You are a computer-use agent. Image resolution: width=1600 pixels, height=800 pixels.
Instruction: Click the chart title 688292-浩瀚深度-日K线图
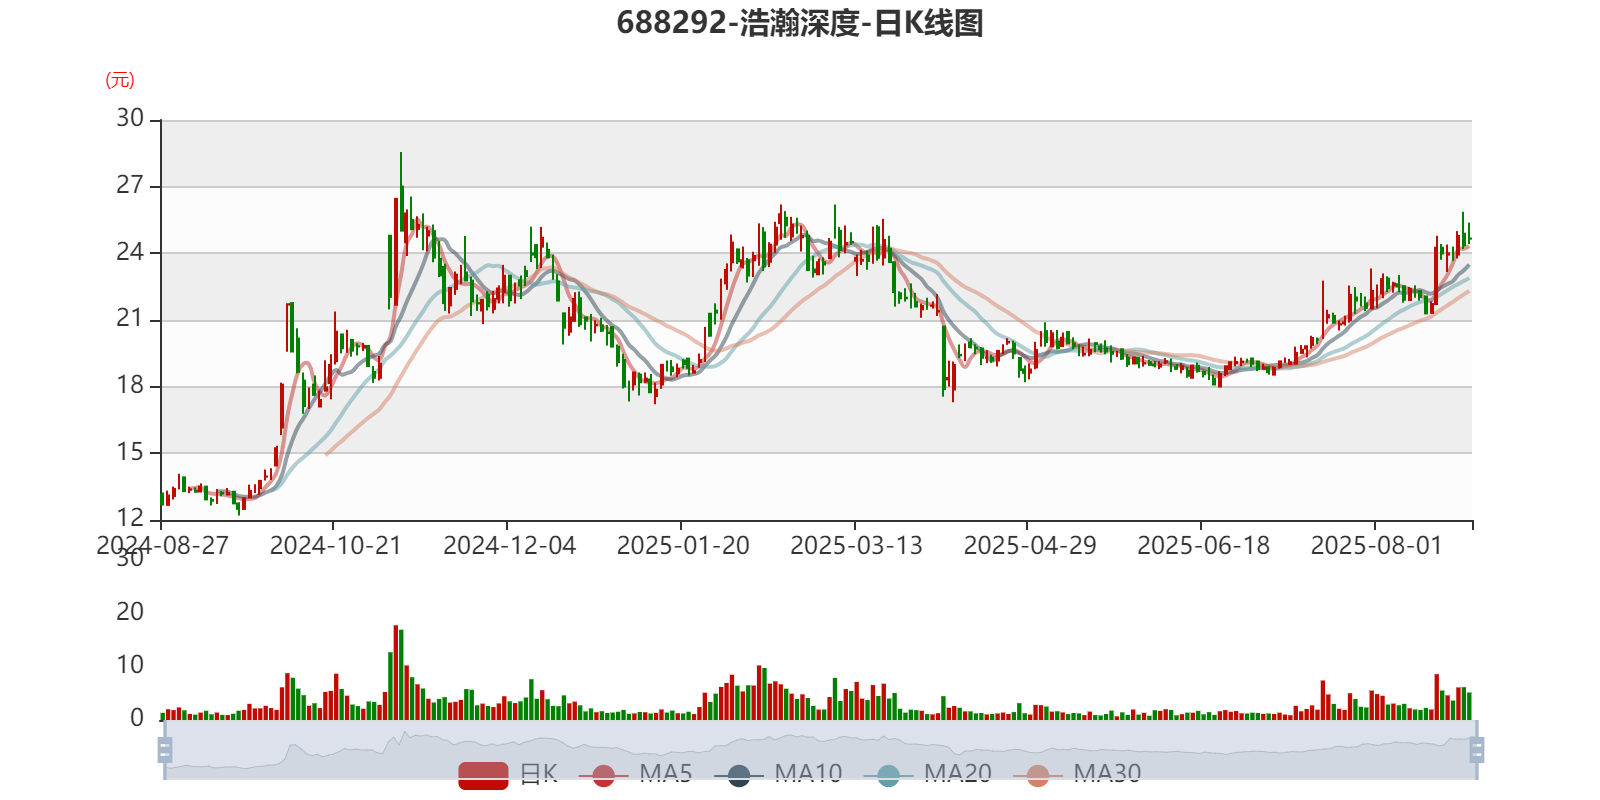(x=800, y=23)
